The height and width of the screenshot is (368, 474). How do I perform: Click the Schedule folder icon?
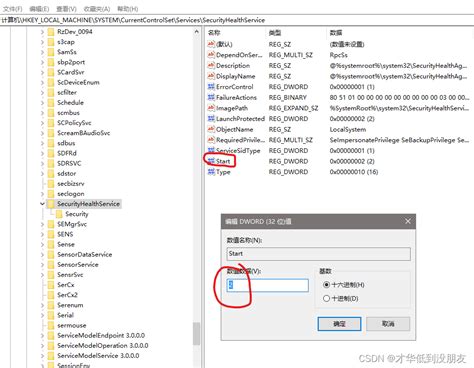click(51, 103)
